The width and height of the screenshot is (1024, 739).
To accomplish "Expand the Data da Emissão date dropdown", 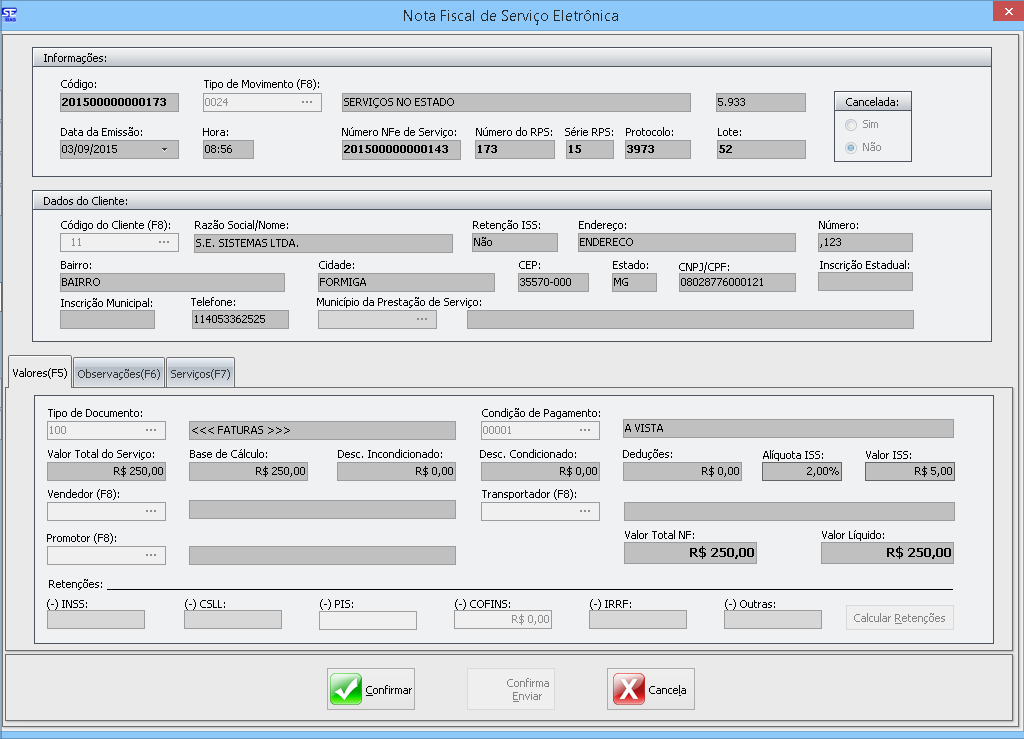I will pos(165,150).
